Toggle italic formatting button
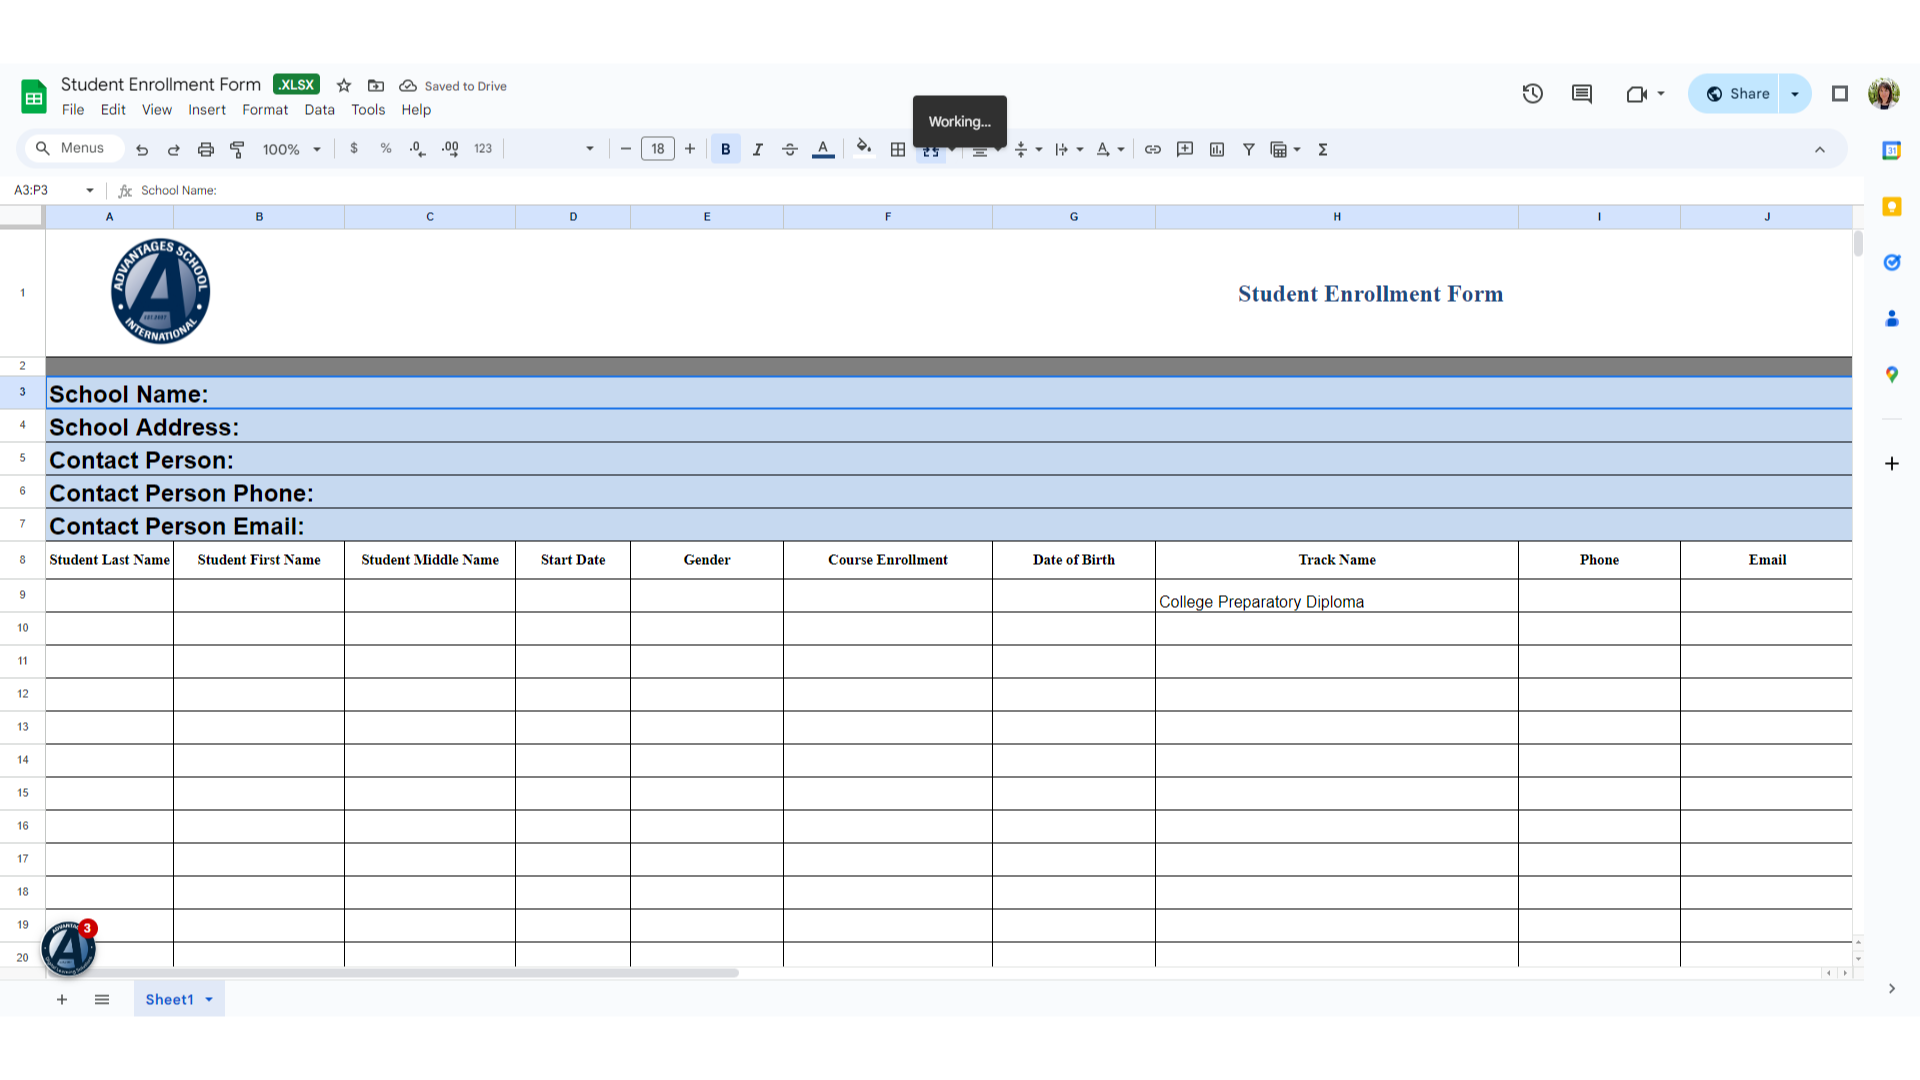 pos(758,149)
